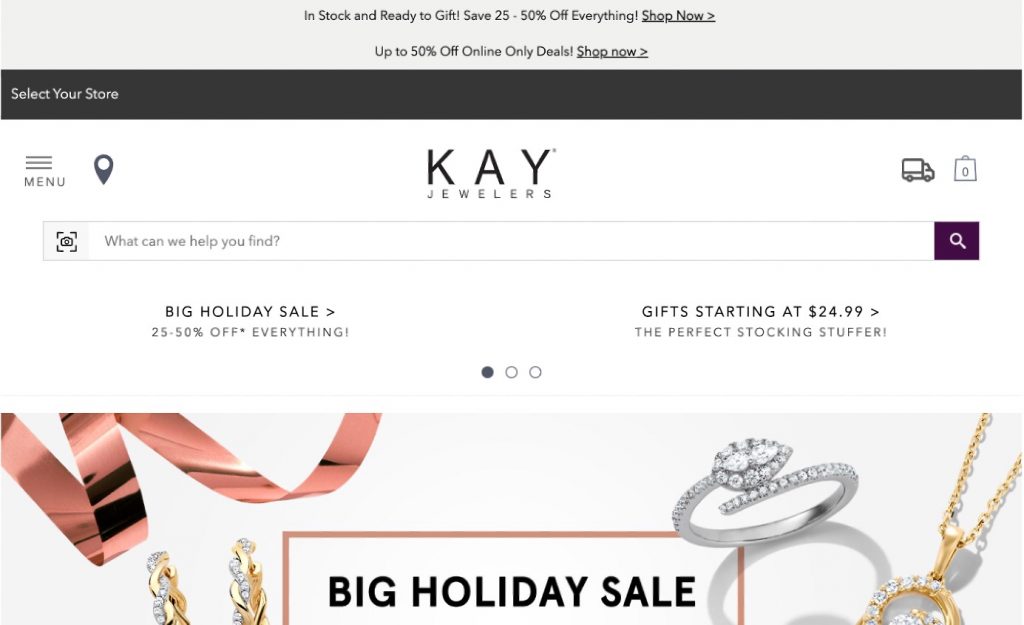The image size is (1024, 625).
Task: Select the first carousel dot
Action: (487, 372)
